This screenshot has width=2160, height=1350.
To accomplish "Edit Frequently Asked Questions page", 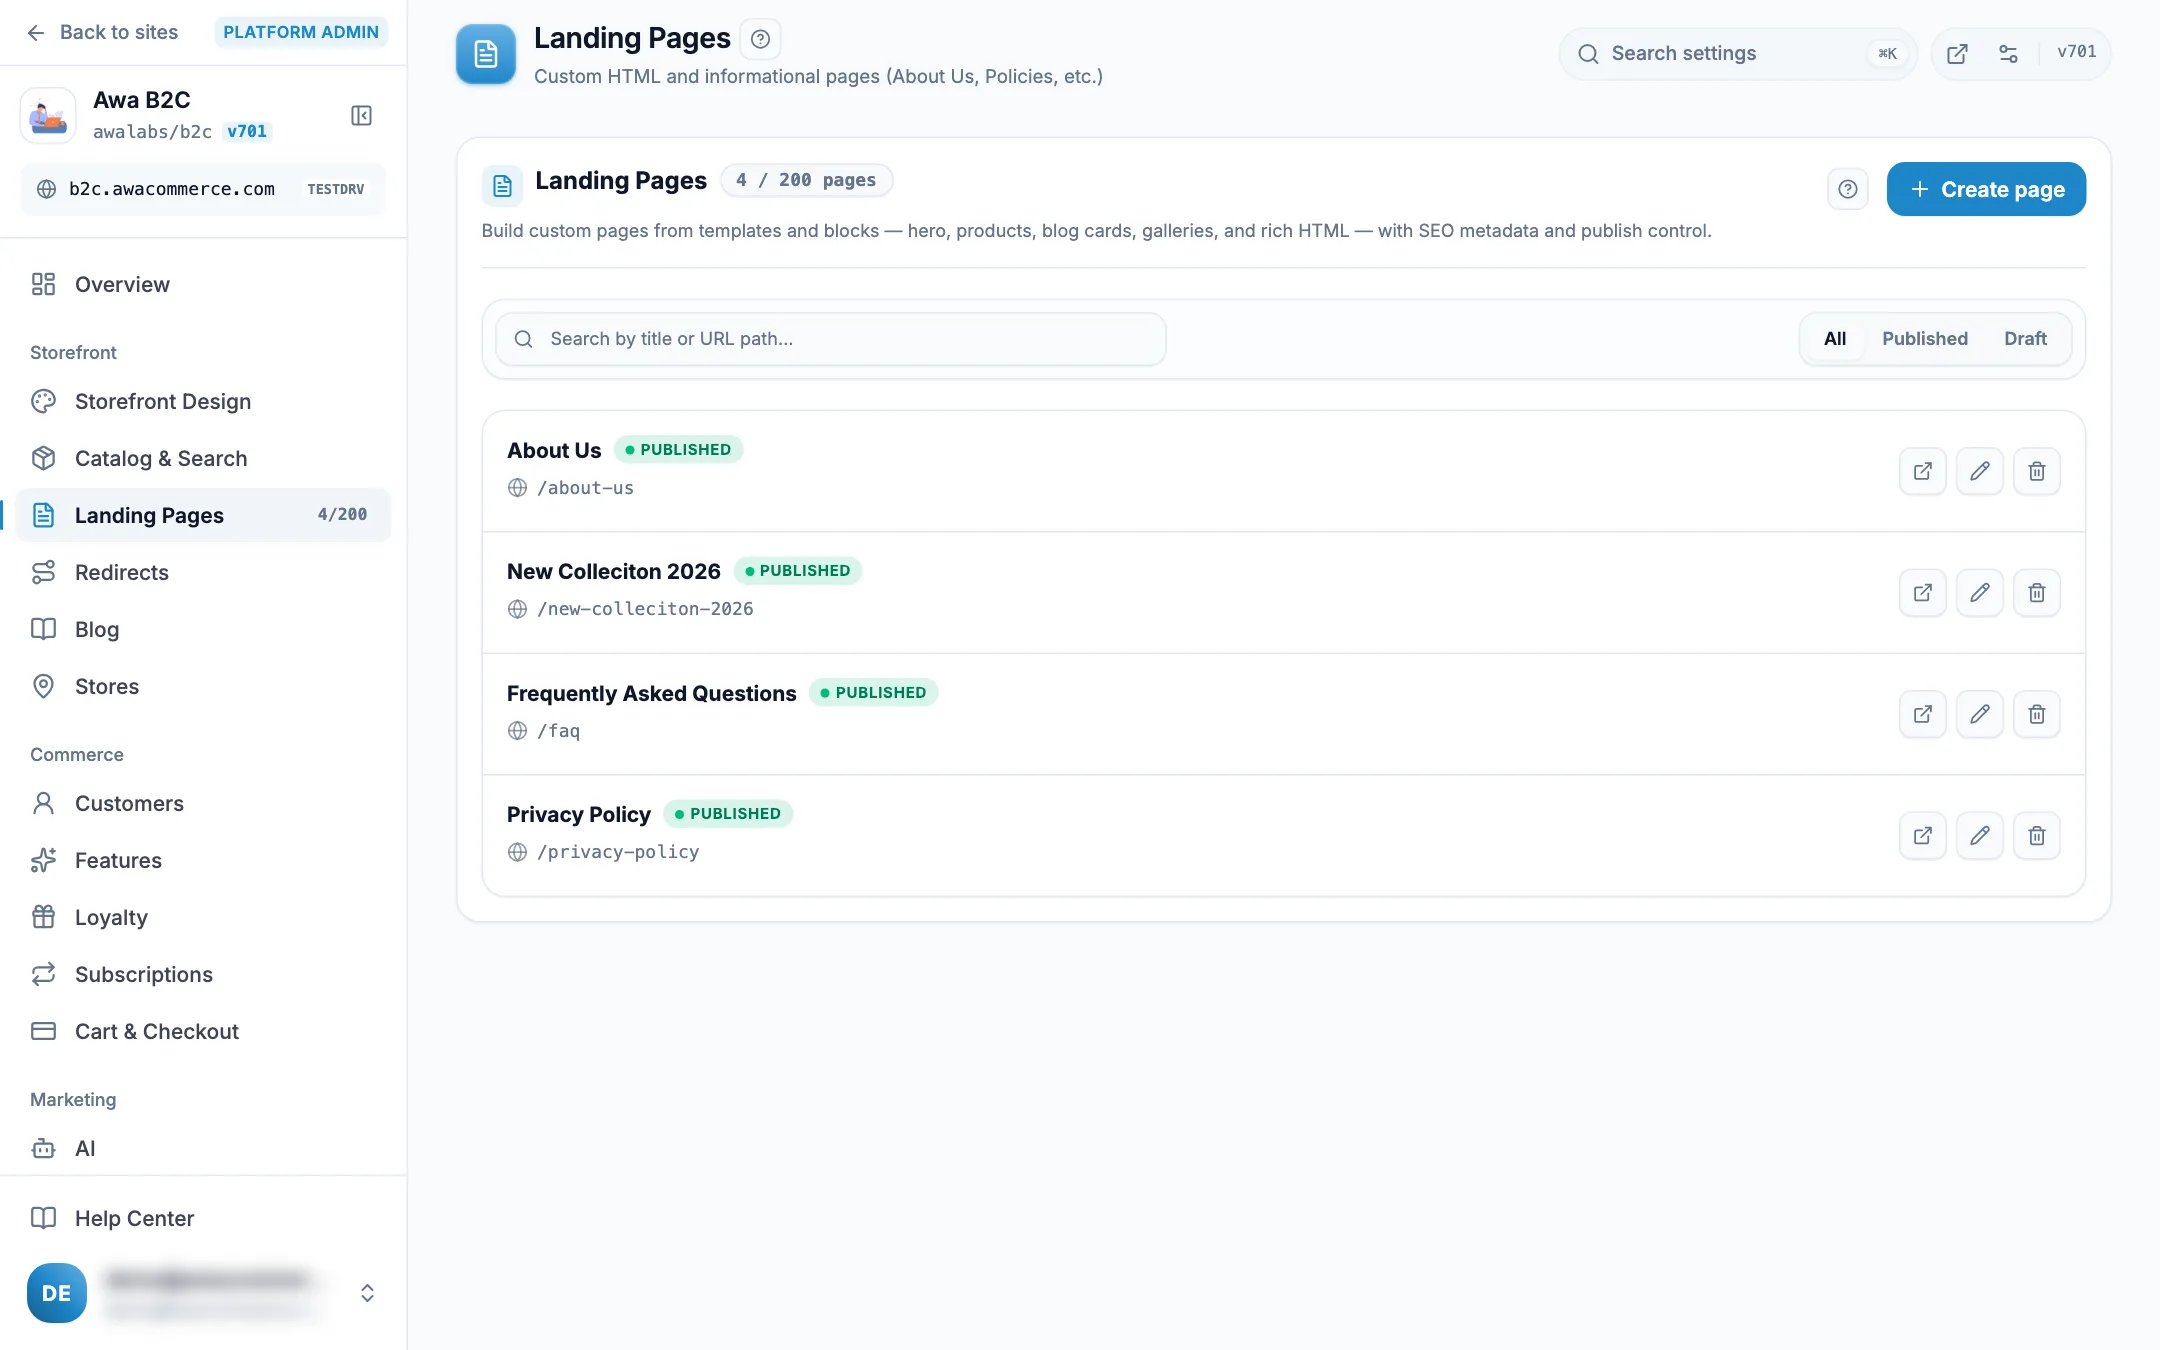I will tap(1979, 714).
